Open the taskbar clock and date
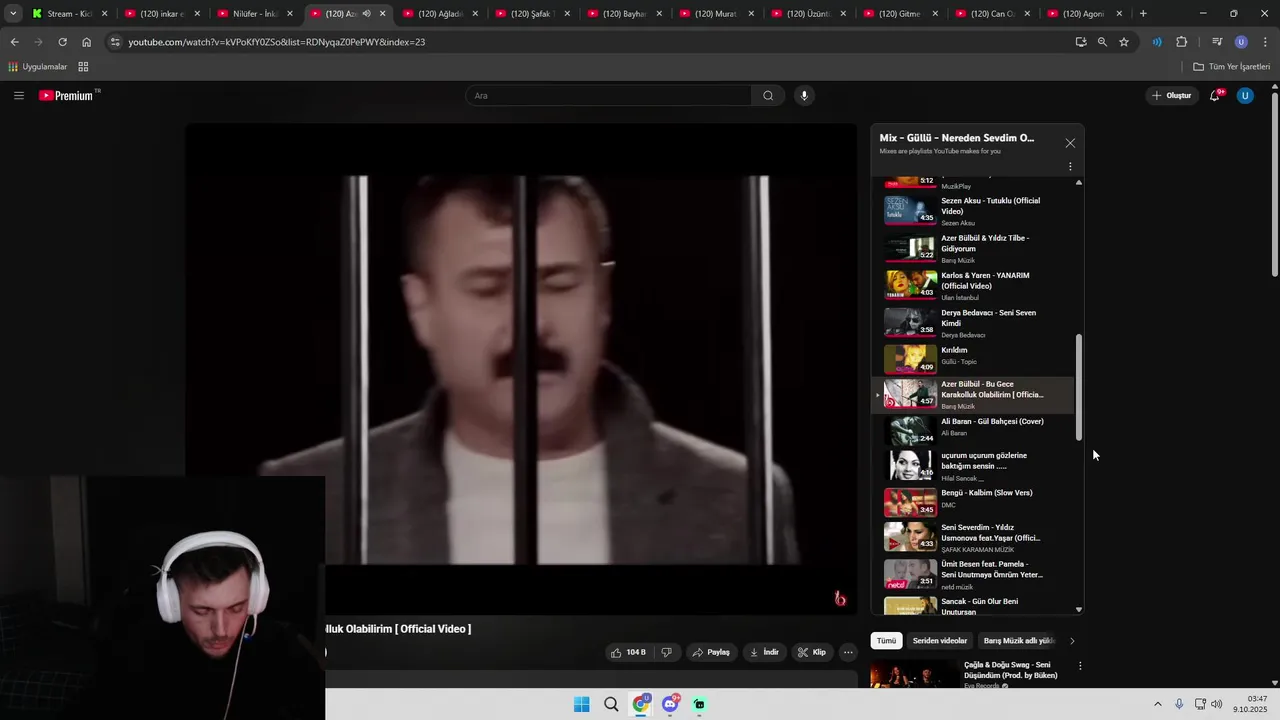The image size is (1280, 720). (1249, 704)
